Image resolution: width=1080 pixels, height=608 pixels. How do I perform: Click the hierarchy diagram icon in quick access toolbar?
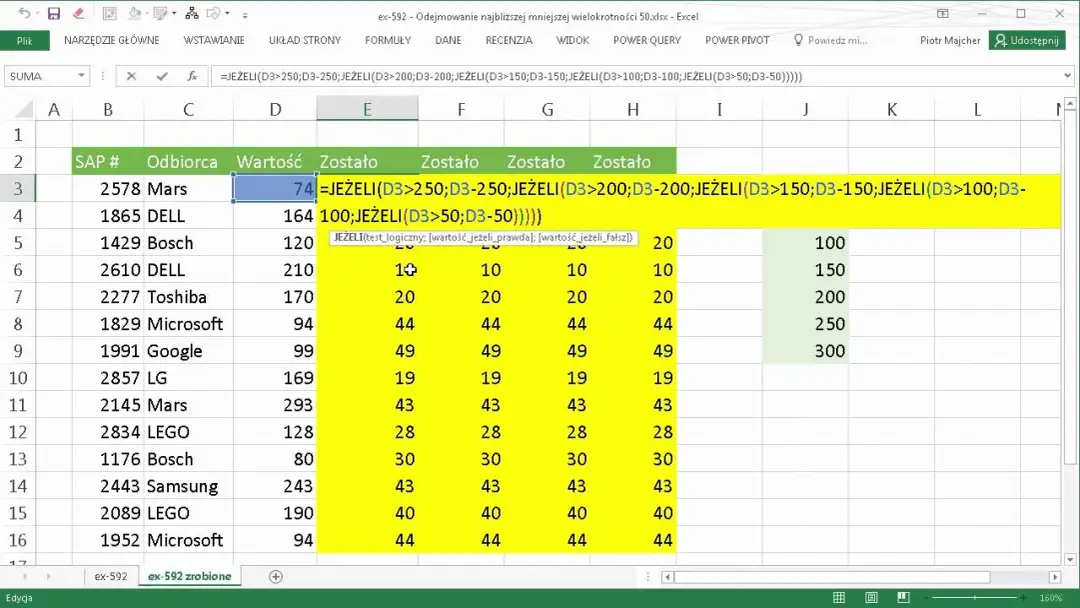point(190,14)
